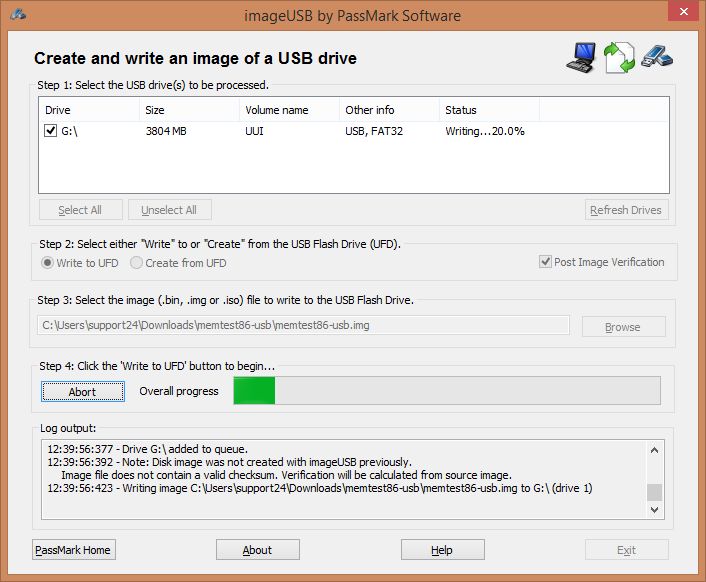Sort by the Volume name column header
706x582 pixels.
(290, 110)
